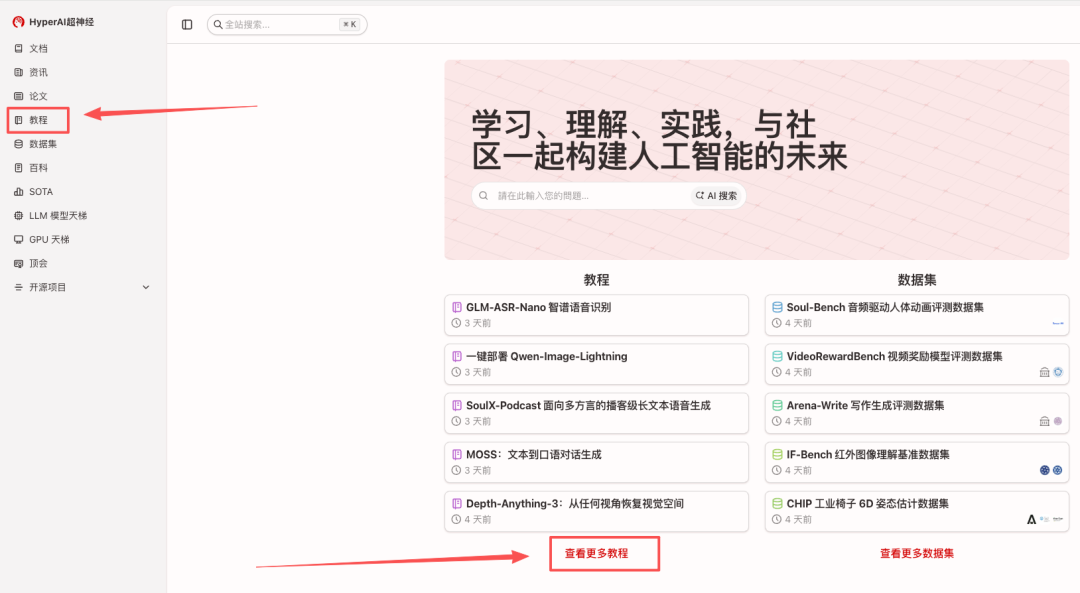Open 文档 in the sidebar
The width and height of the screenshot is (1080, 593).
tap(38, 48)
